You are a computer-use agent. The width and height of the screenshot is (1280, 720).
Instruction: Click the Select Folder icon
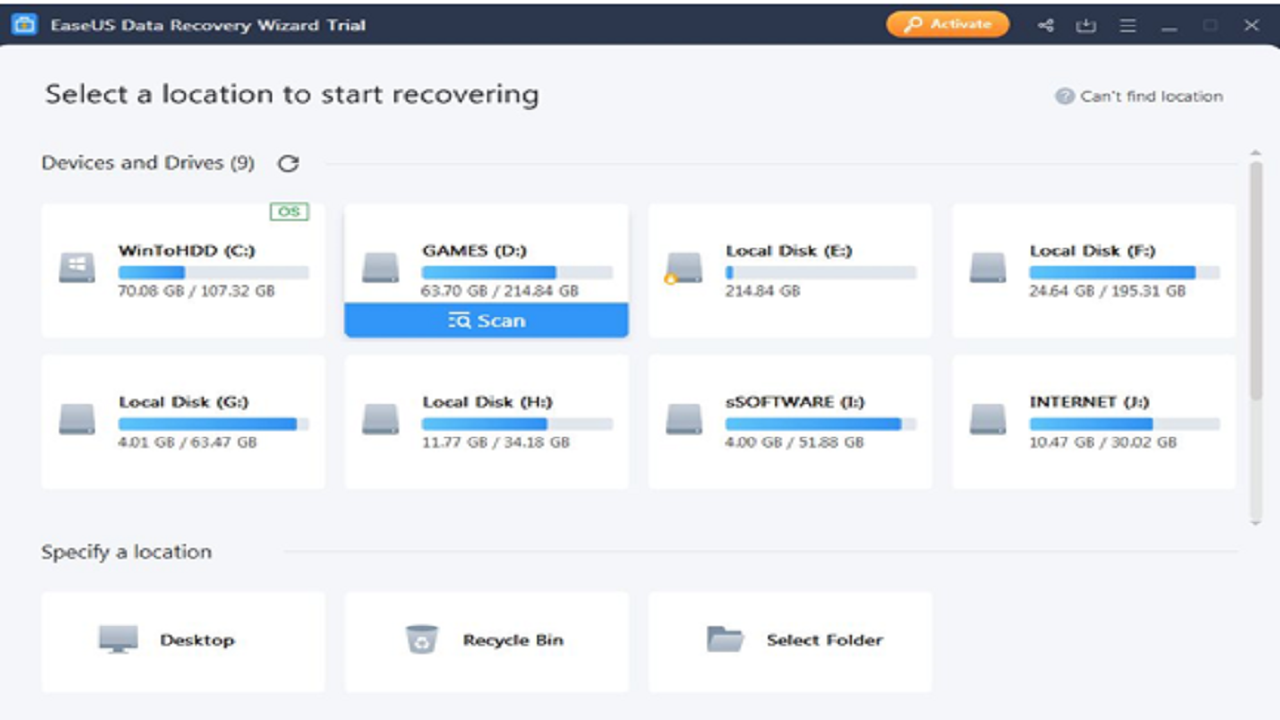(x=725, y=639)
